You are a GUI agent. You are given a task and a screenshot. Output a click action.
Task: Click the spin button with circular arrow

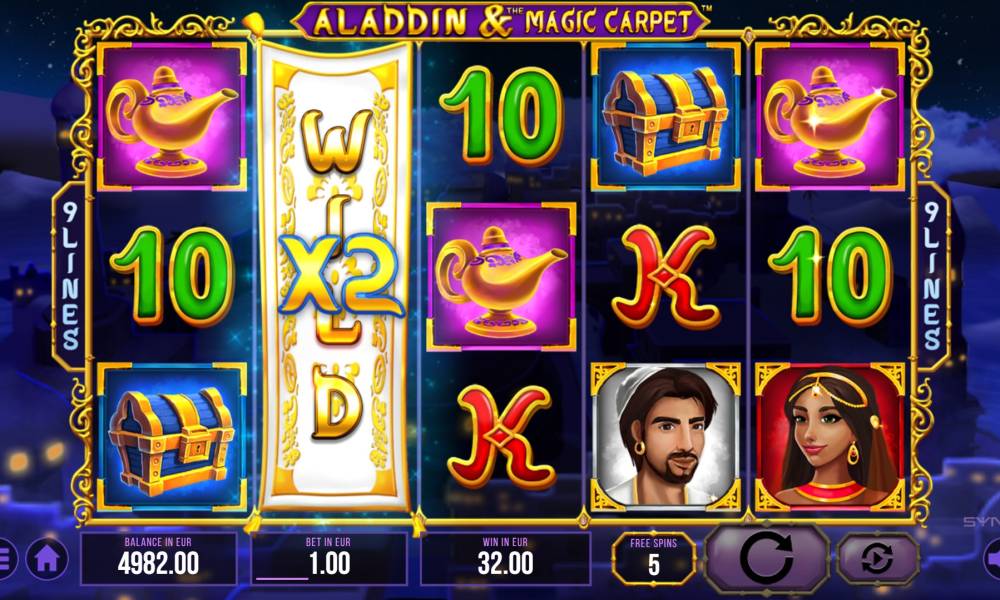(x=767, y=559)
